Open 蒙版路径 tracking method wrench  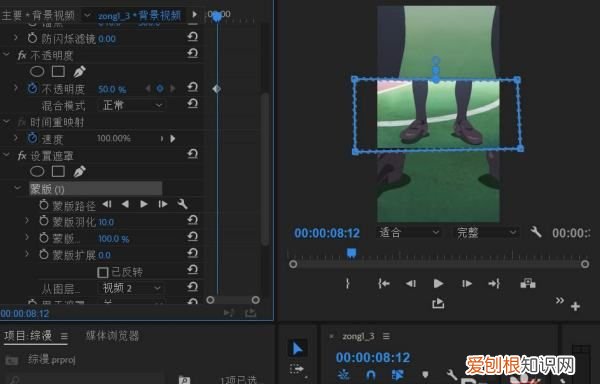[x=183, y=204]
